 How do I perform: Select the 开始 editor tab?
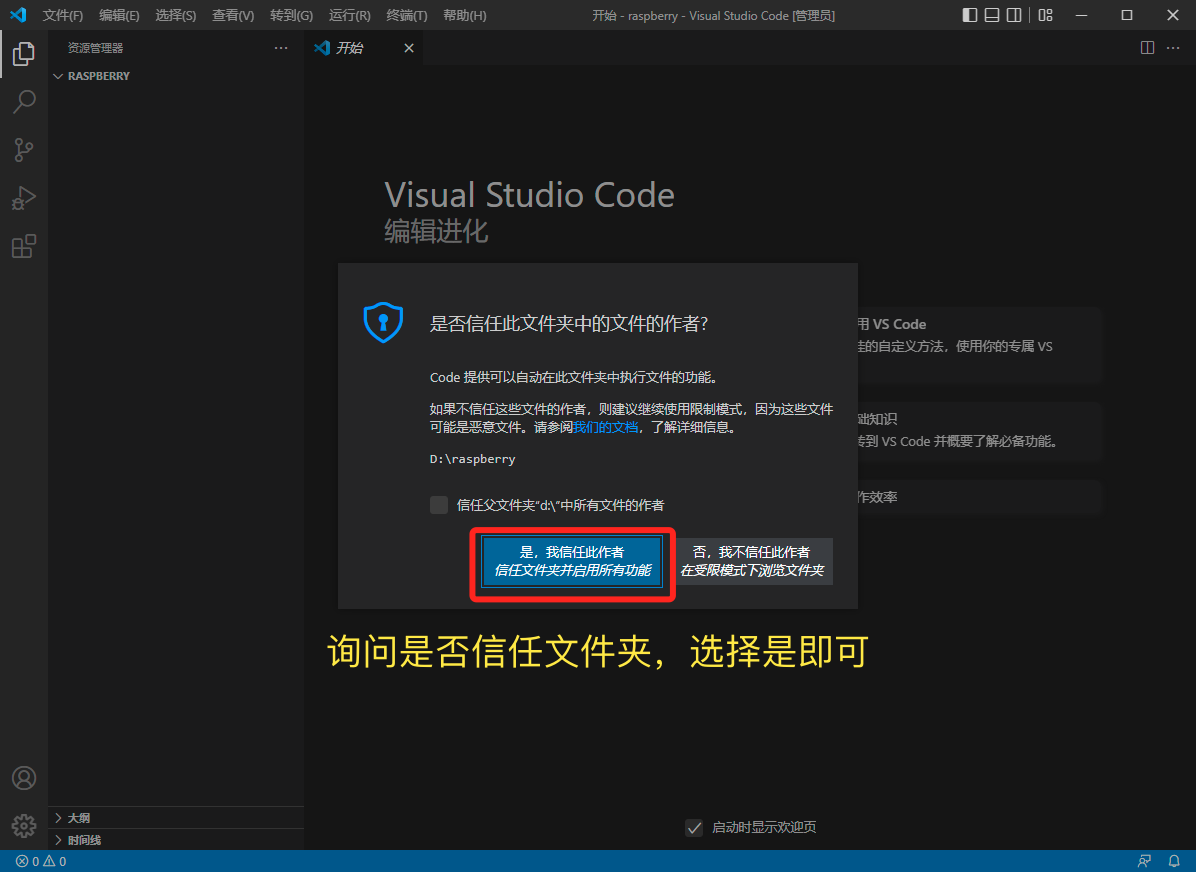pos(364,48)
